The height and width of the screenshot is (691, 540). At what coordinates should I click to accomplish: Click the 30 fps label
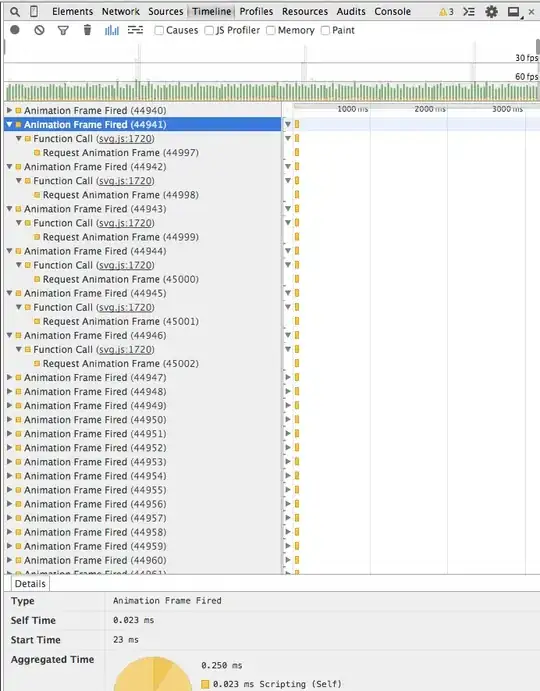(x=526, y=58)
